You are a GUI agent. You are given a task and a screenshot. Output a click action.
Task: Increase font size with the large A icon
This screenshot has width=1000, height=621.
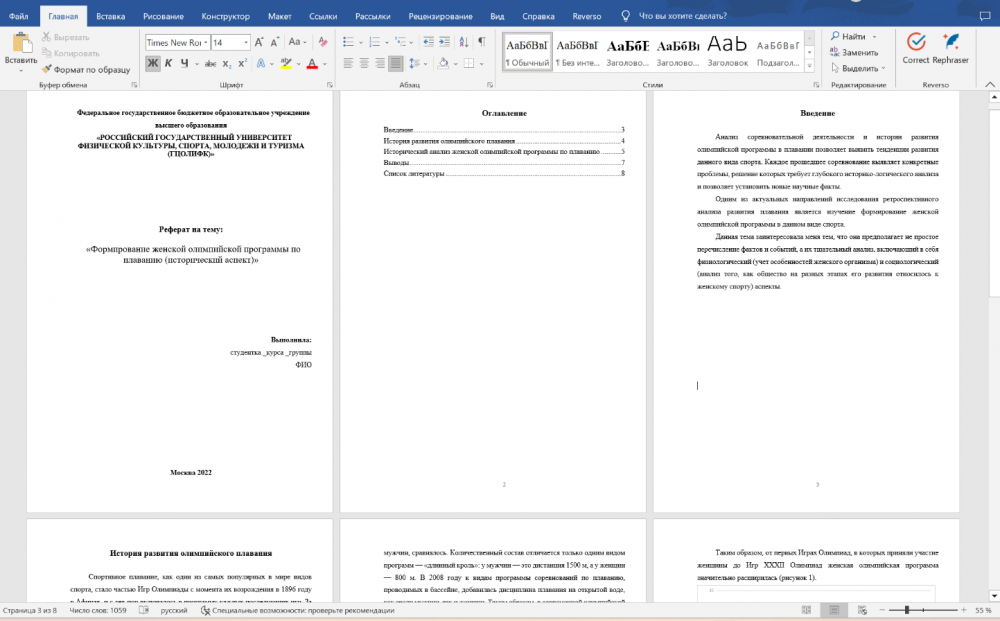259,43
